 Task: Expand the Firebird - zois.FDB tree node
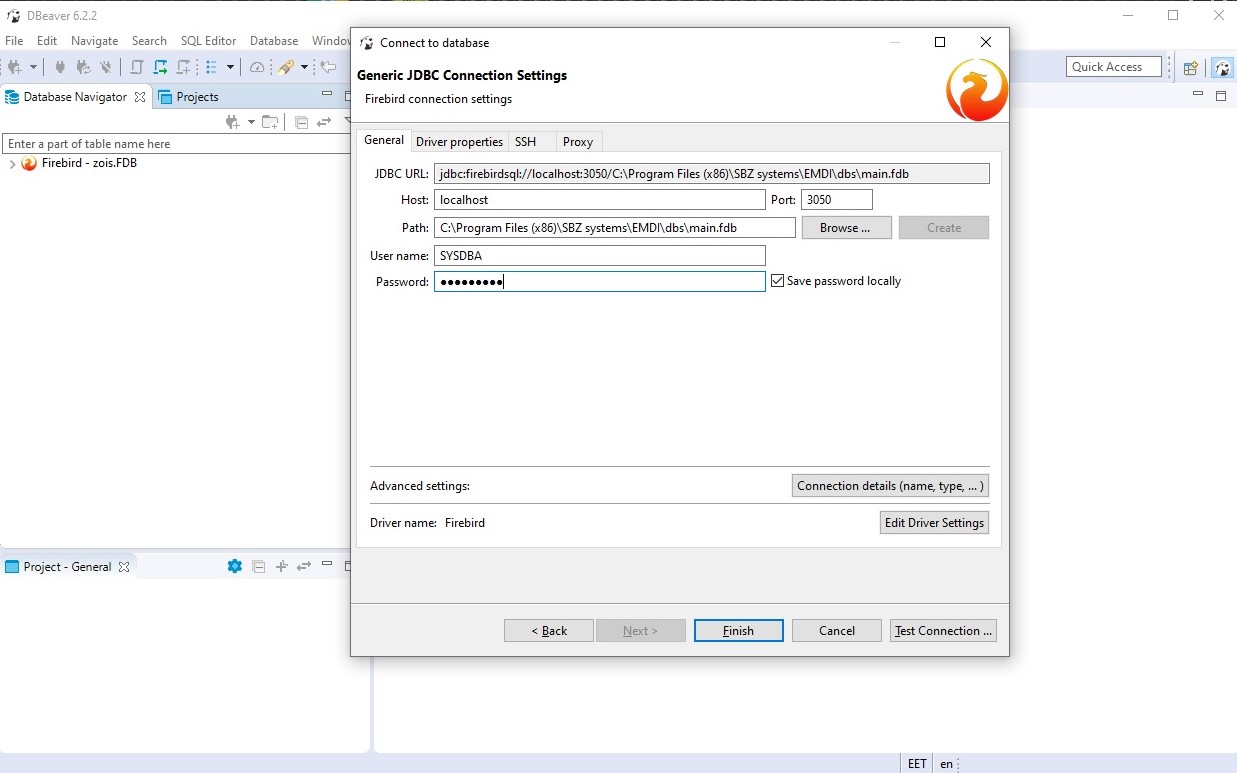pos(12,164)
